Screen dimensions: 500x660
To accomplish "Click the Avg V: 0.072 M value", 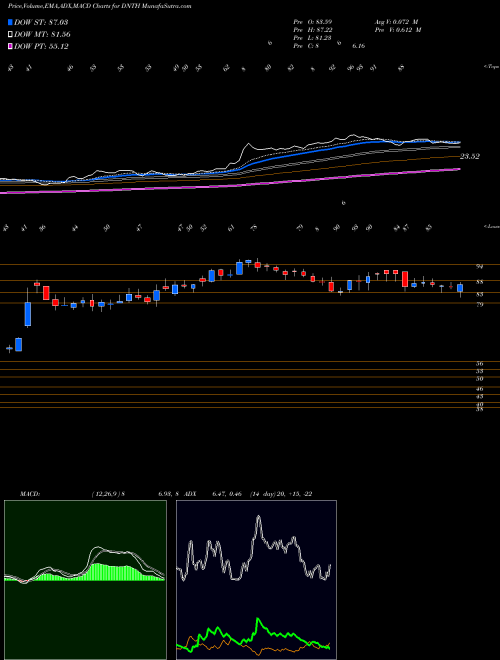I will [x=397, y=21].
